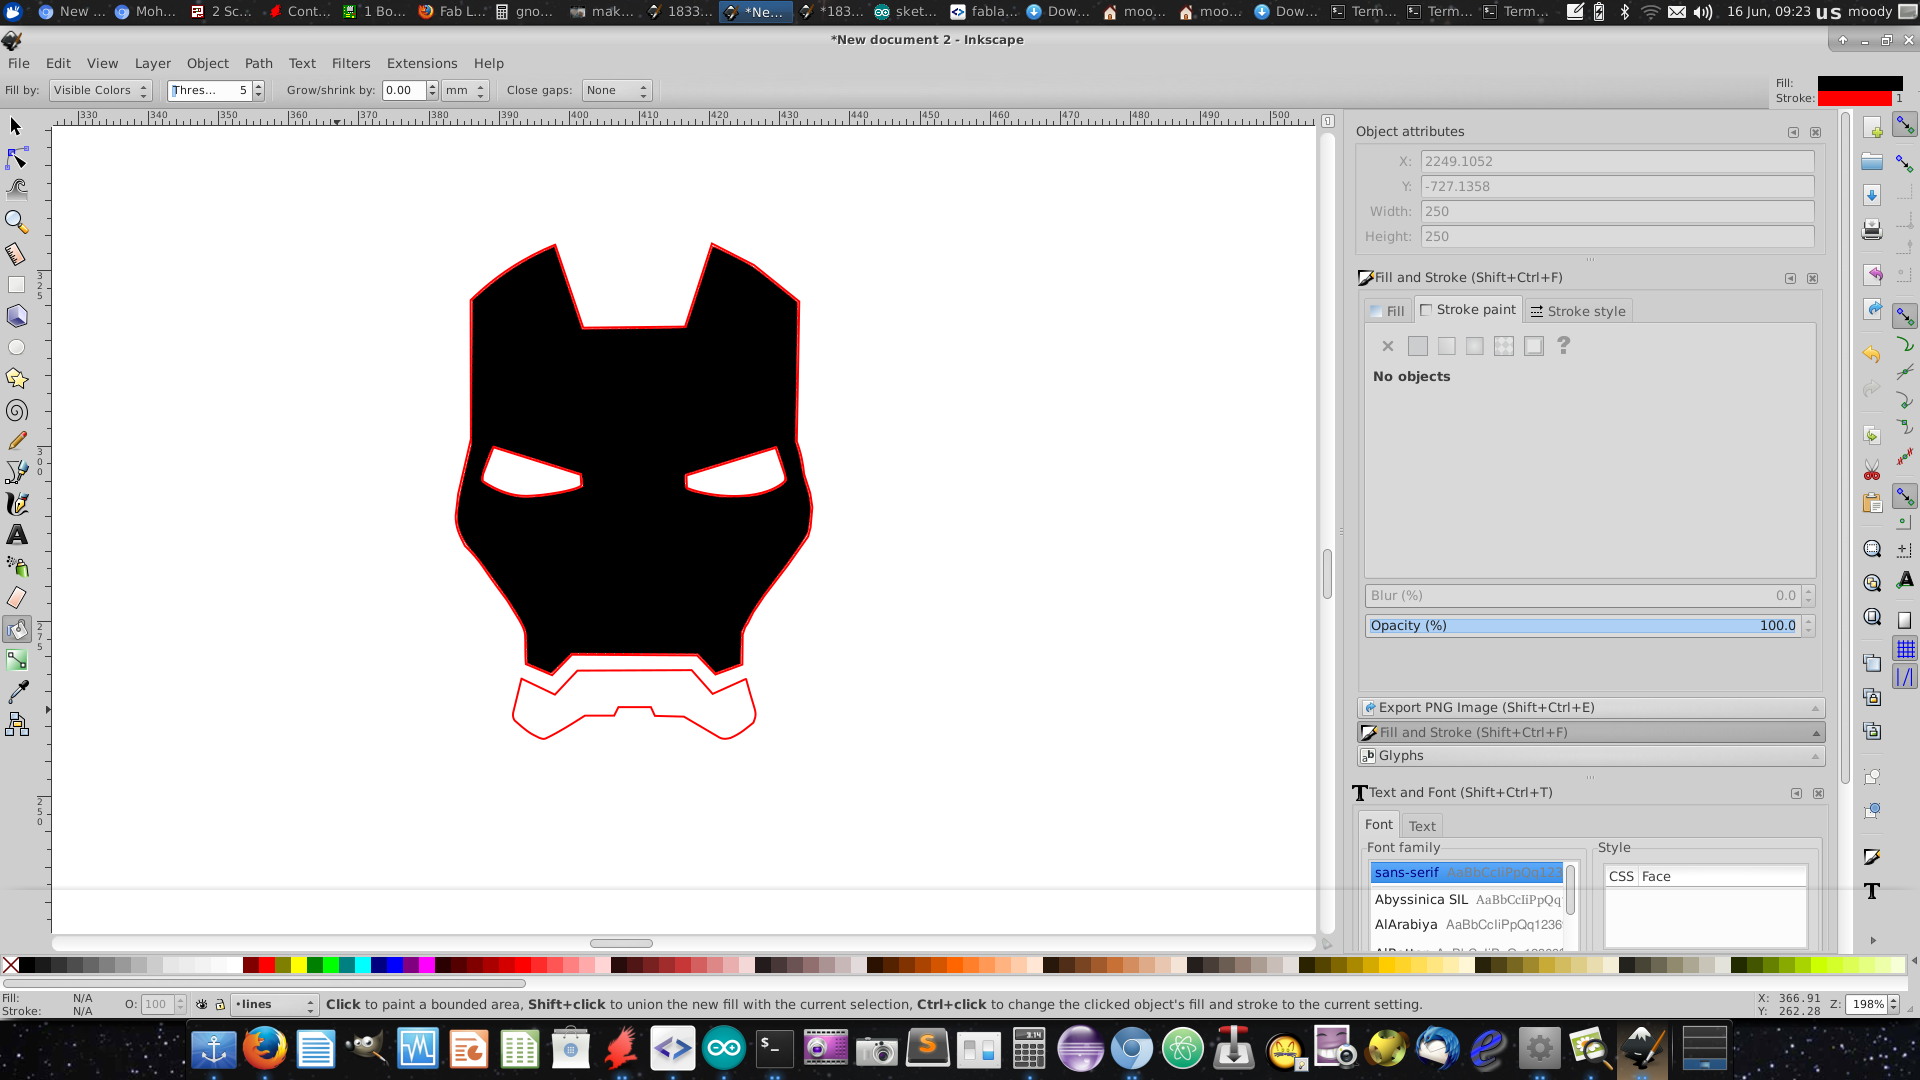1920x1080 pixels.
Task: Open the Fill by dropdown
Action: click(100, 91)
